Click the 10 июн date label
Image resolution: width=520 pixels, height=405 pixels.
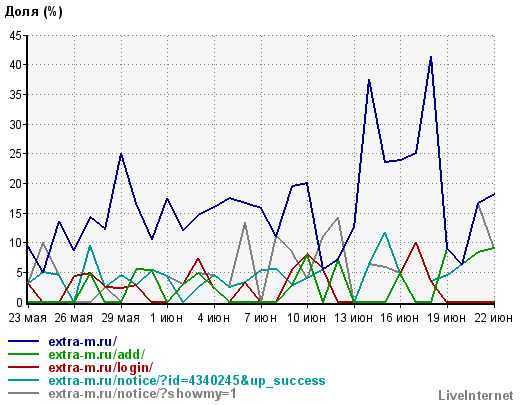coord(306,318)
